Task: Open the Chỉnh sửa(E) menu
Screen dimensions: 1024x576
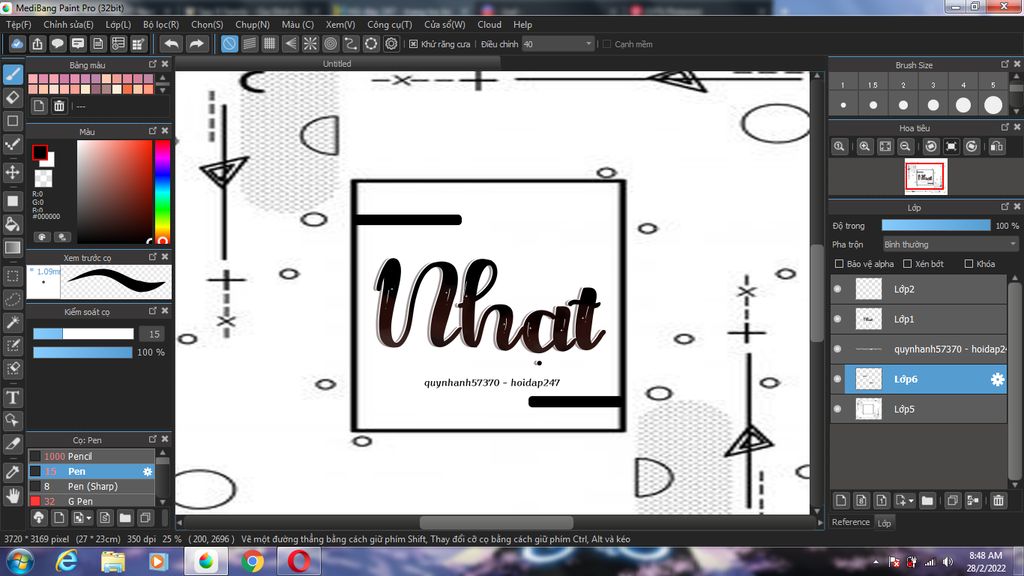Action: (x=68, y=24)
